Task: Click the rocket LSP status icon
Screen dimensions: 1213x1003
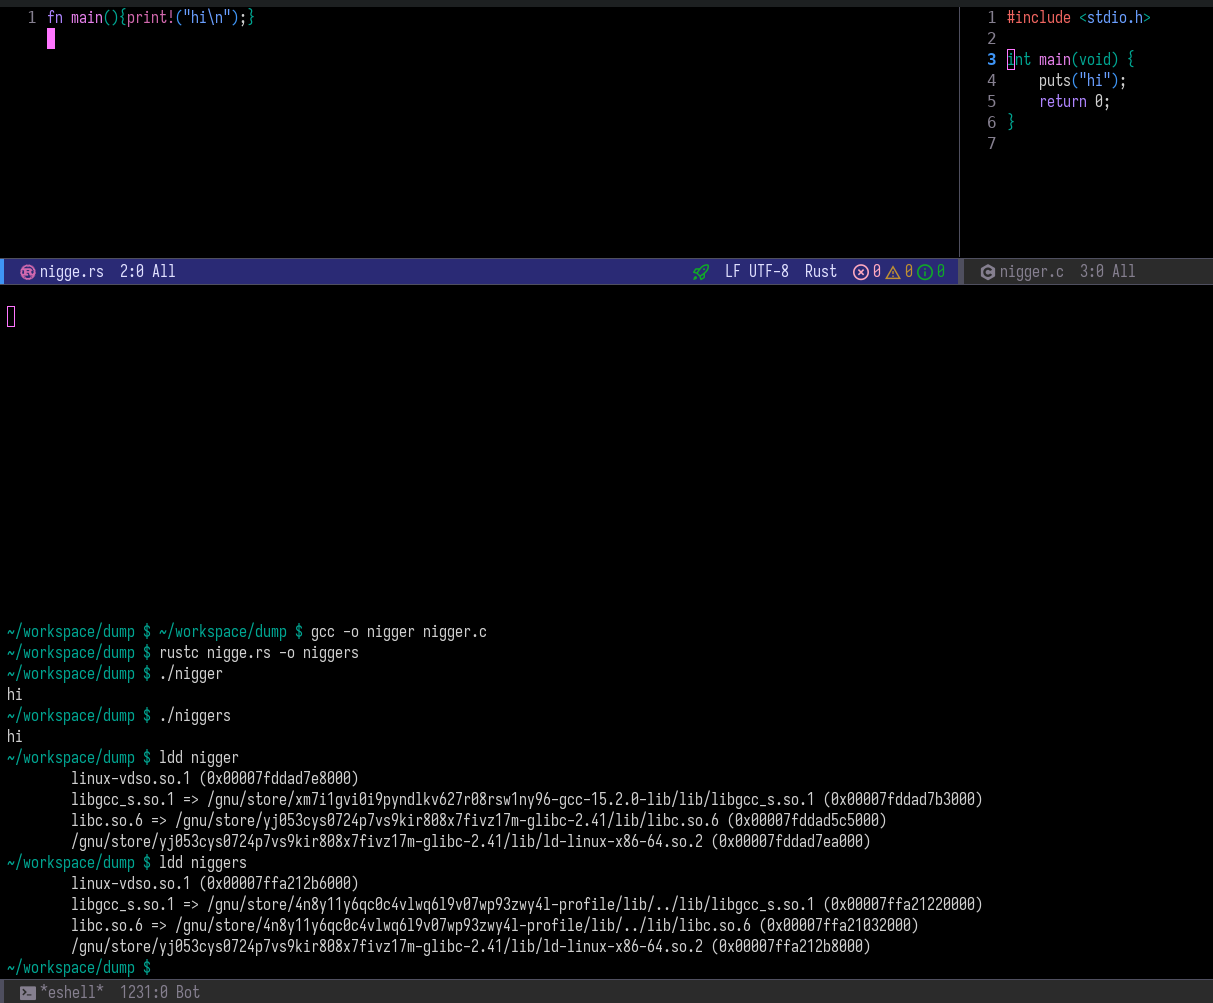Action: point(701,272)
